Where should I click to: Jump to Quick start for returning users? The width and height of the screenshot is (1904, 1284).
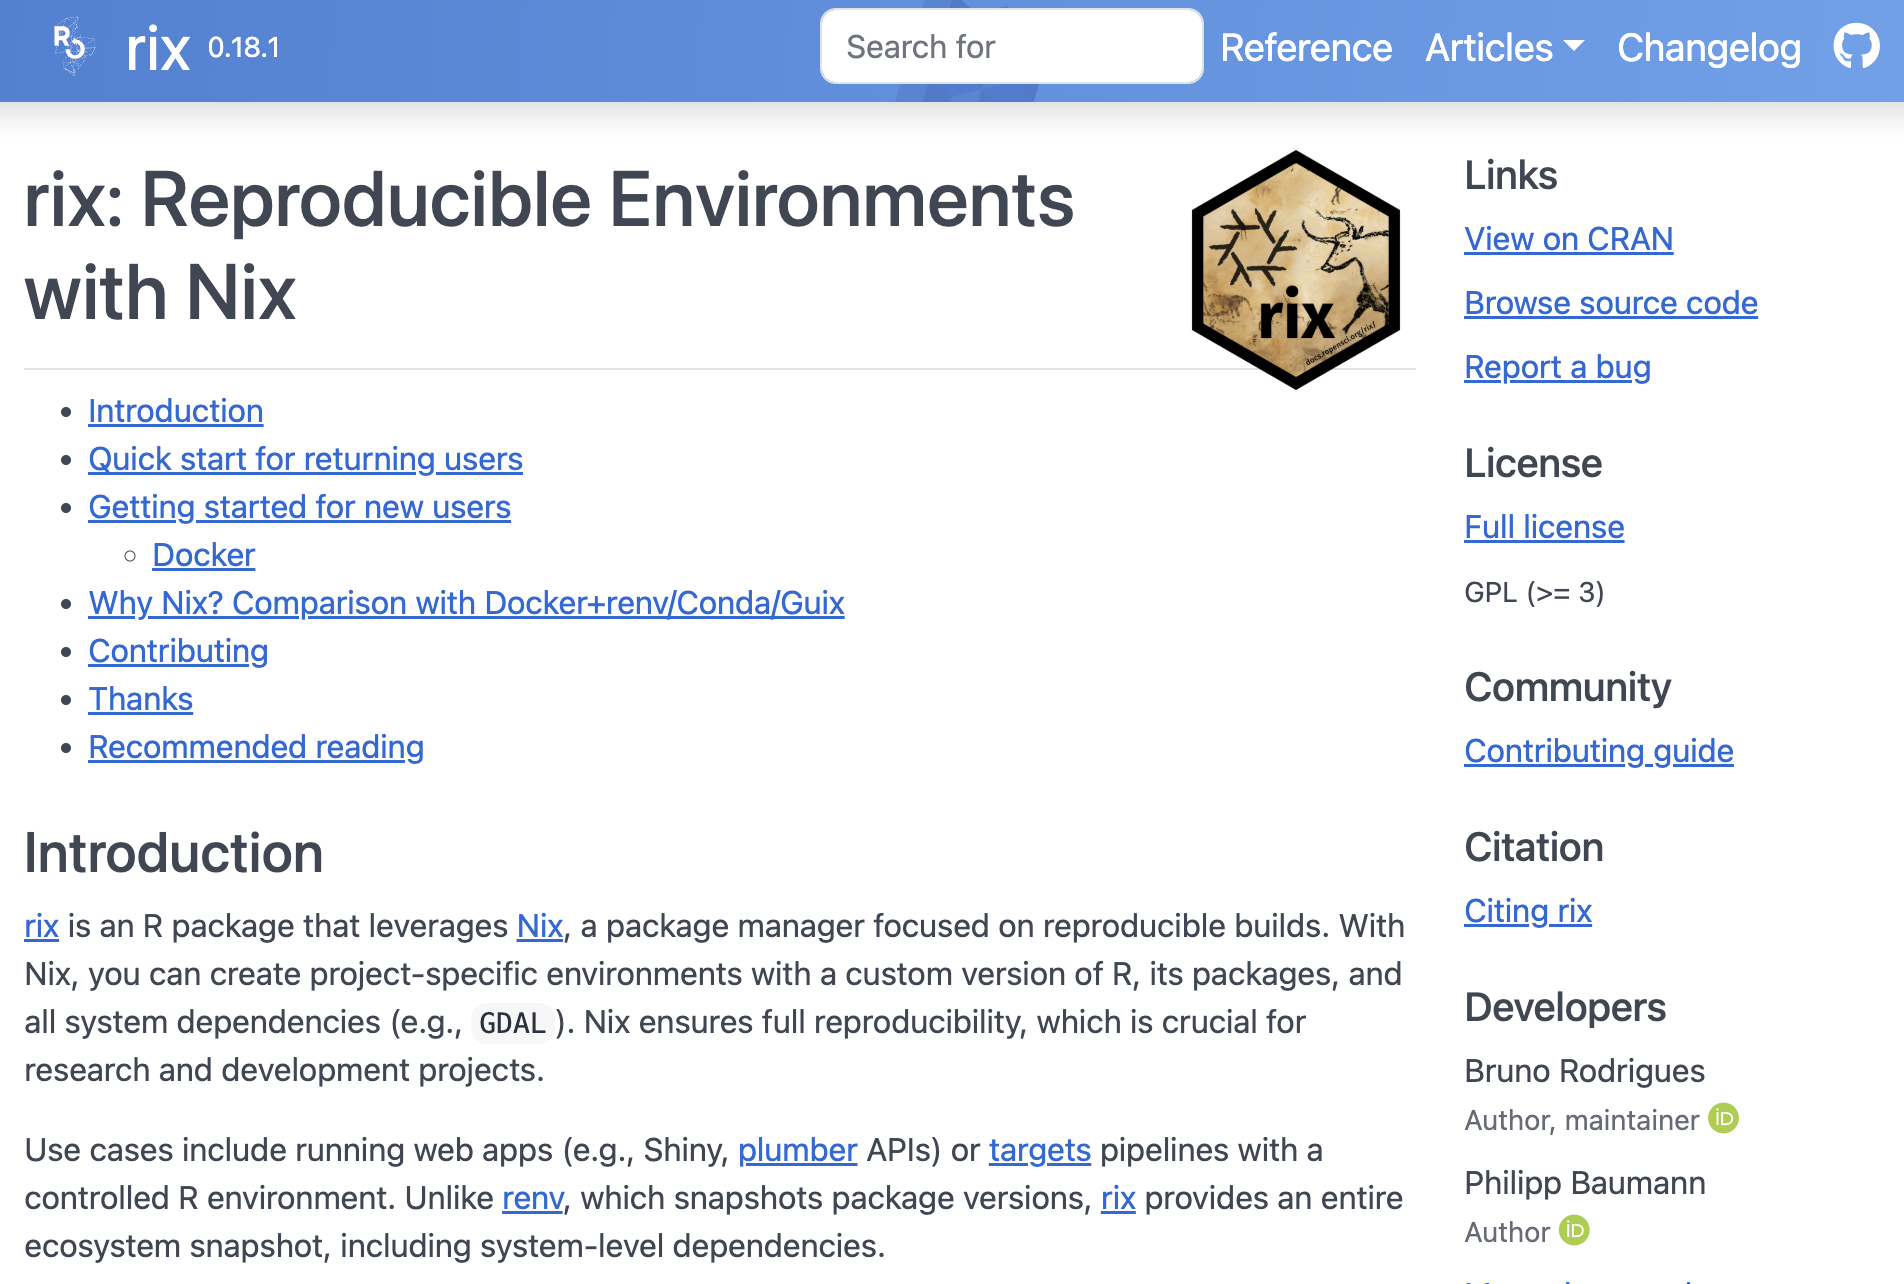pos(305,459)
